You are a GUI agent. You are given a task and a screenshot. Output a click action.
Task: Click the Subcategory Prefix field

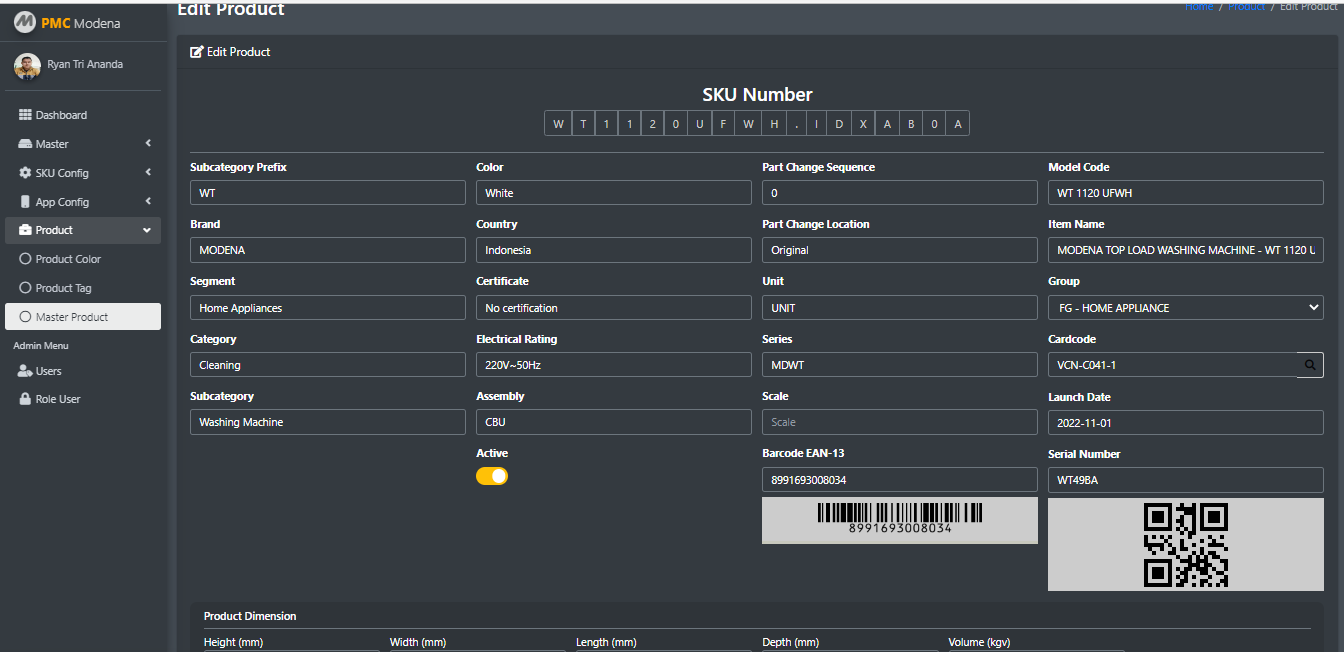point(328,193)
